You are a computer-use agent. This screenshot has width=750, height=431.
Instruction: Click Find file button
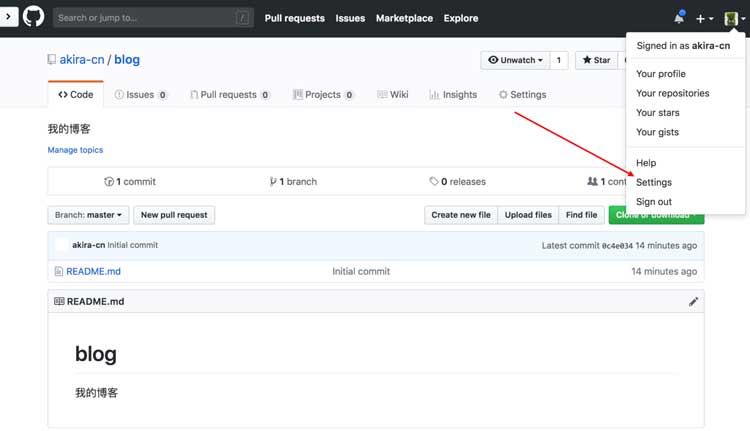pos(581,215)
